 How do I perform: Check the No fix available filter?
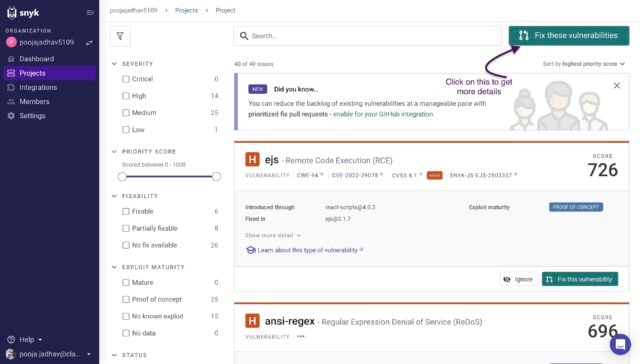tap(126, 245)
